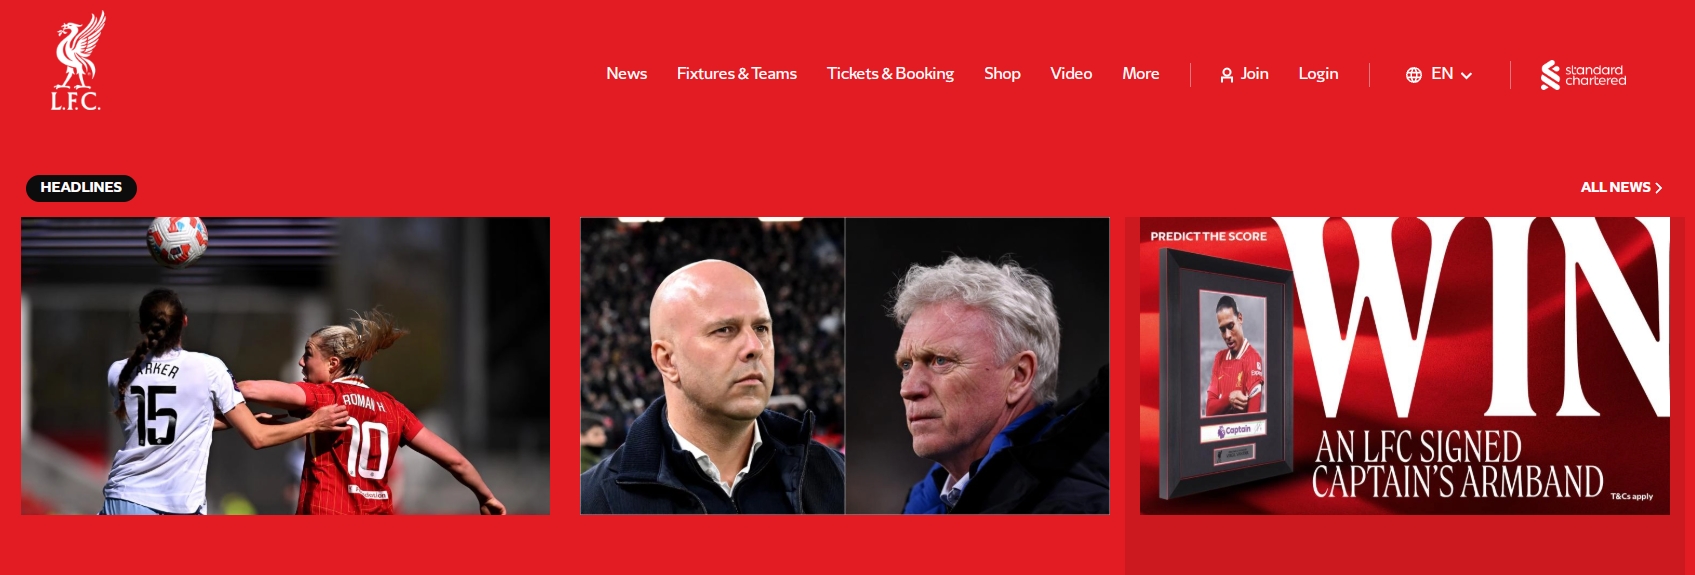The image size is (1695, 575).
Task: Click the Standard Chartered sponsor logo
Action: [1583, 75]
